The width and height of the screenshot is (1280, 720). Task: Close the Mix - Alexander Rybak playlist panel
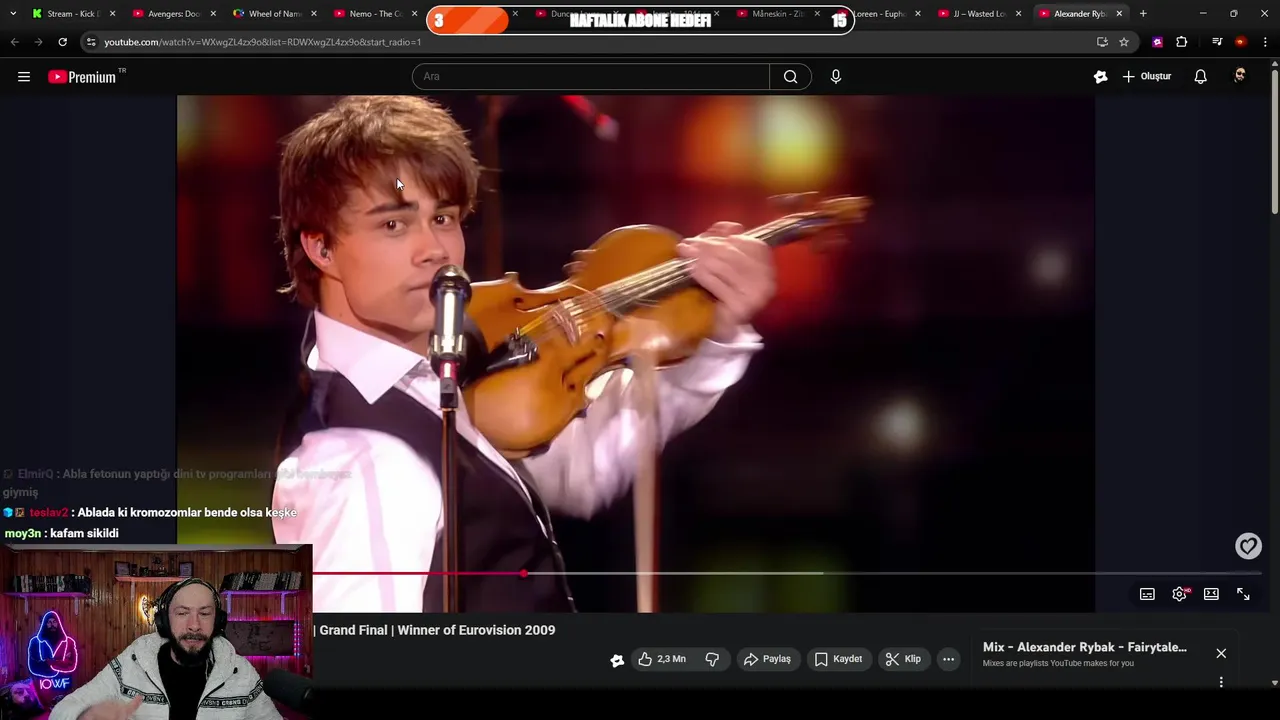click(x=1221, y=653)
